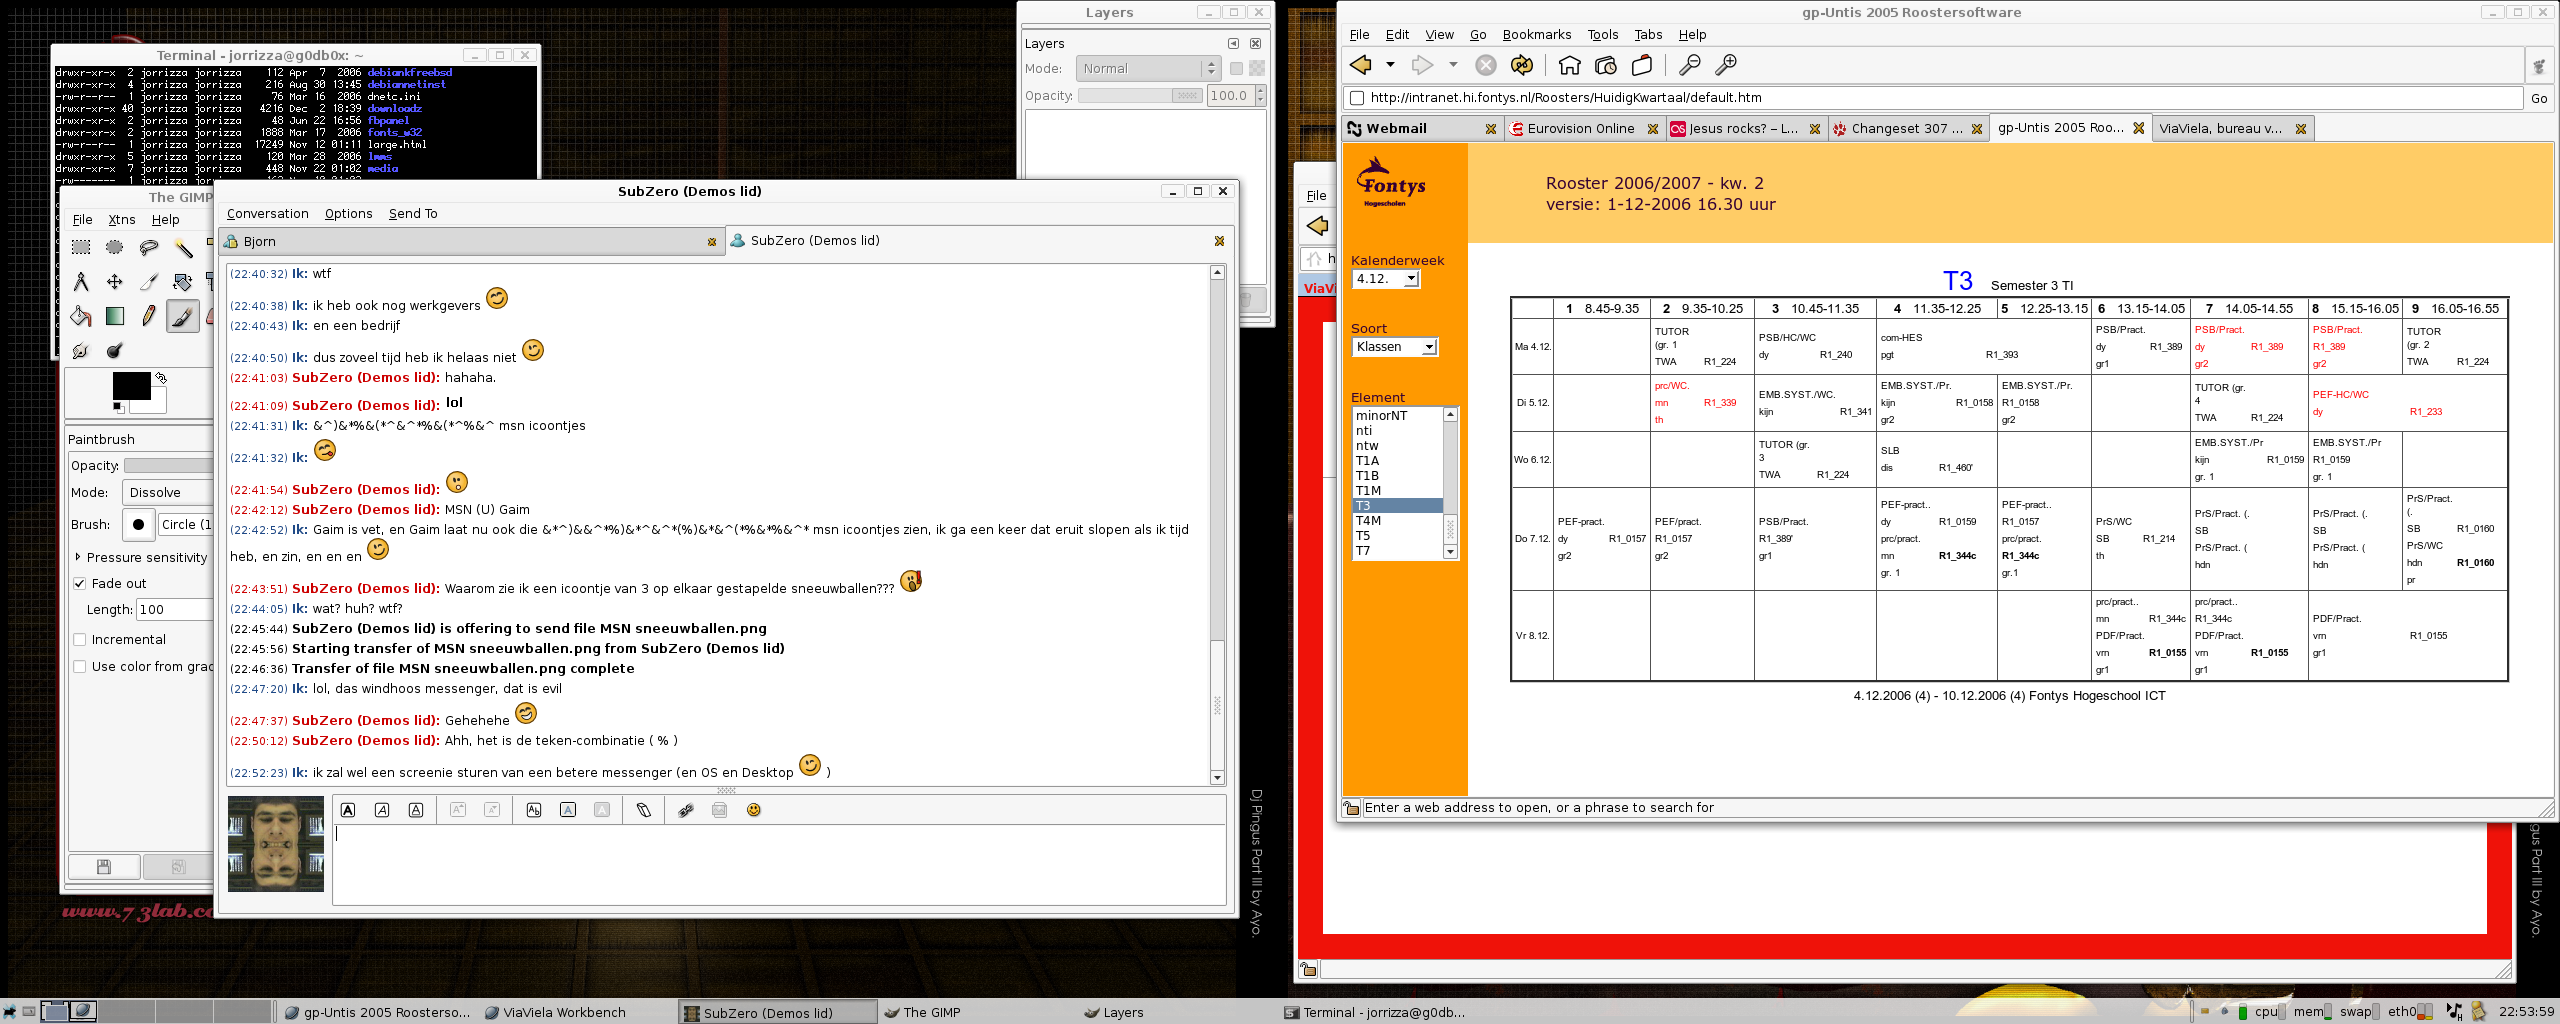Open the Layers Mode Normal dropdown
Image resolution: width=2560 pixels, height=1024 pixels.
[1148, 68]
